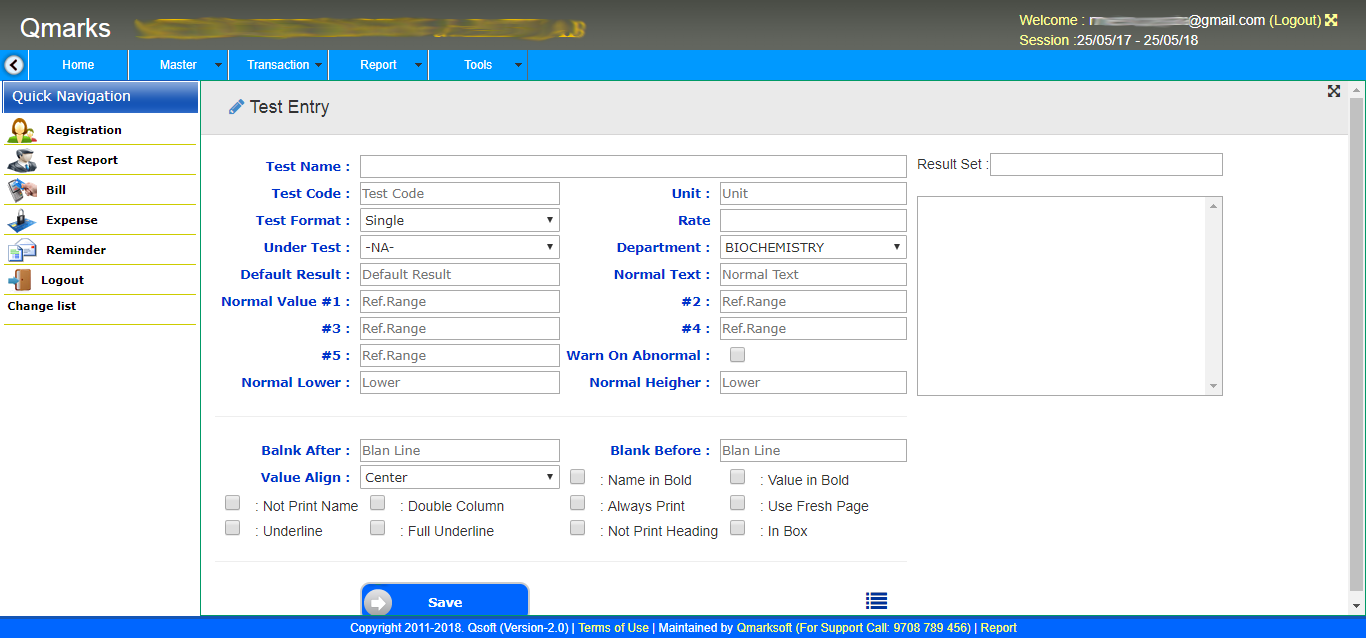Open the Master menu
The image size is (1366, 638).
pyautogui.click(x=177, y=64)
